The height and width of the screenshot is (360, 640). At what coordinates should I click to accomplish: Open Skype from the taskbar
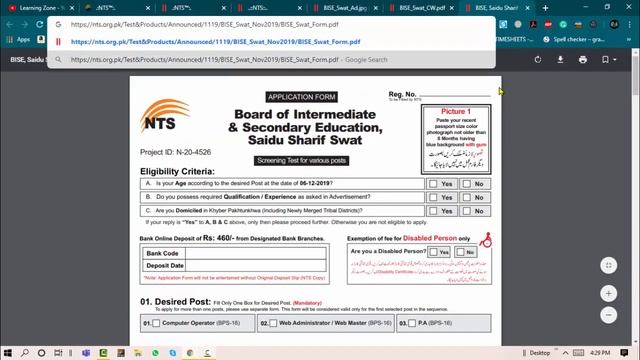(173, 353)
